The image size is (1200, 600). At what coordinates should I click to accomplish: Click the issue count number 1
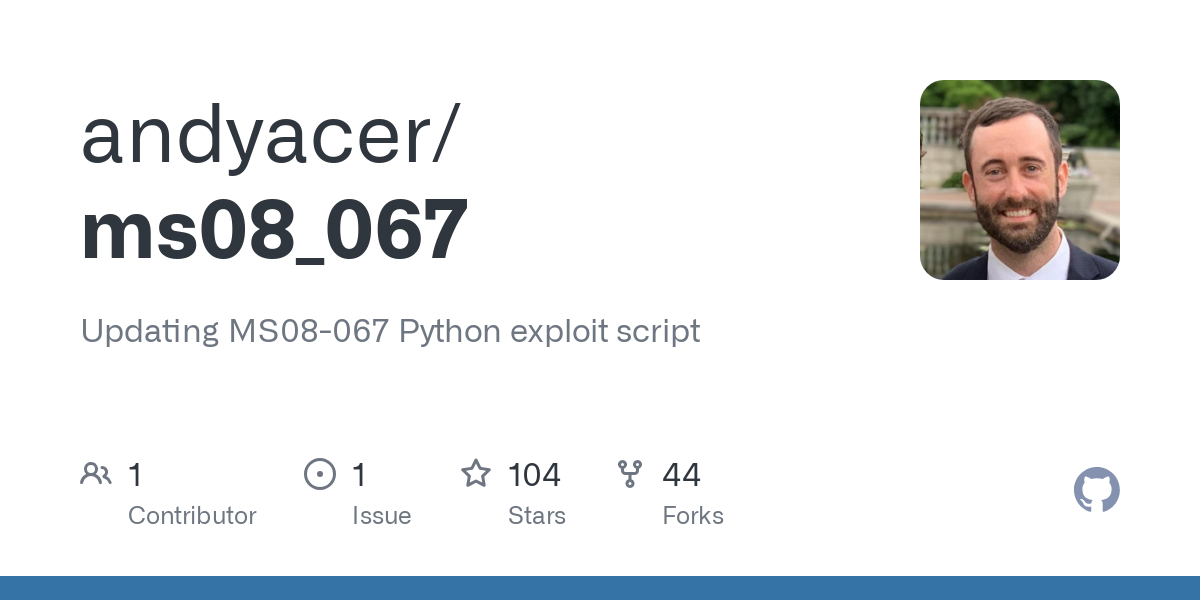click(359, 474)
